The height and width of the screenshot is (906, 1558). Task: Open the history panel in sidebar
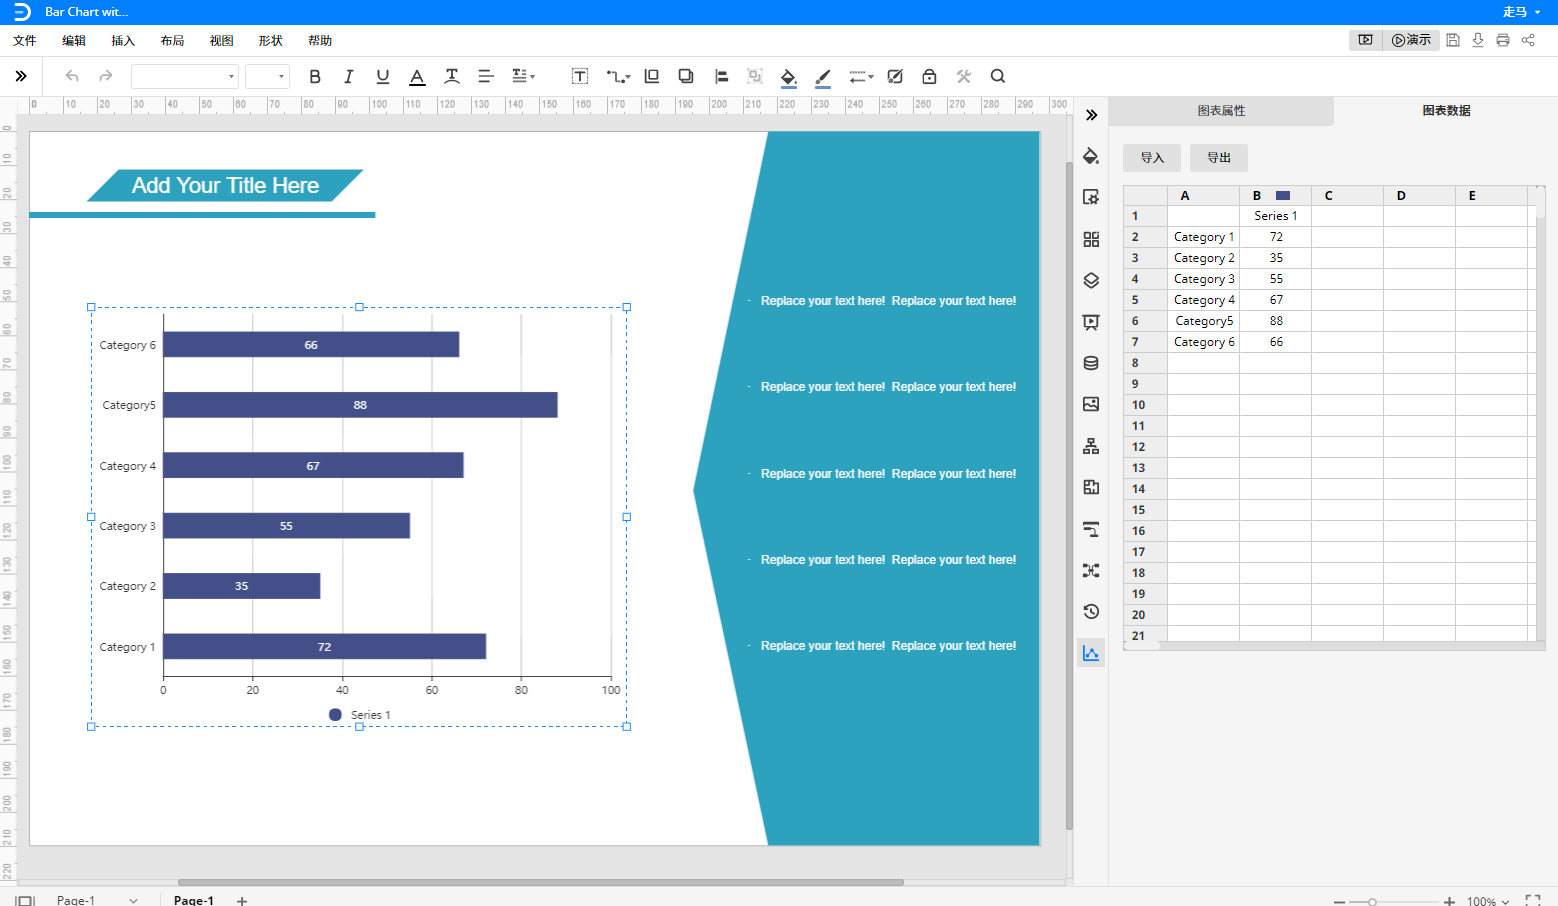tap(1091, 612)
